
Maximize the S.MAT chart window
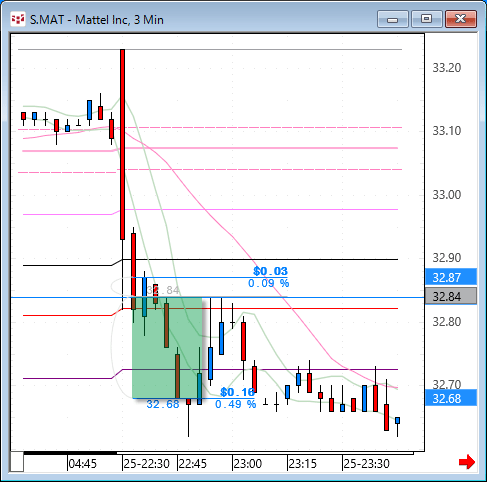[x=427, y=19]
